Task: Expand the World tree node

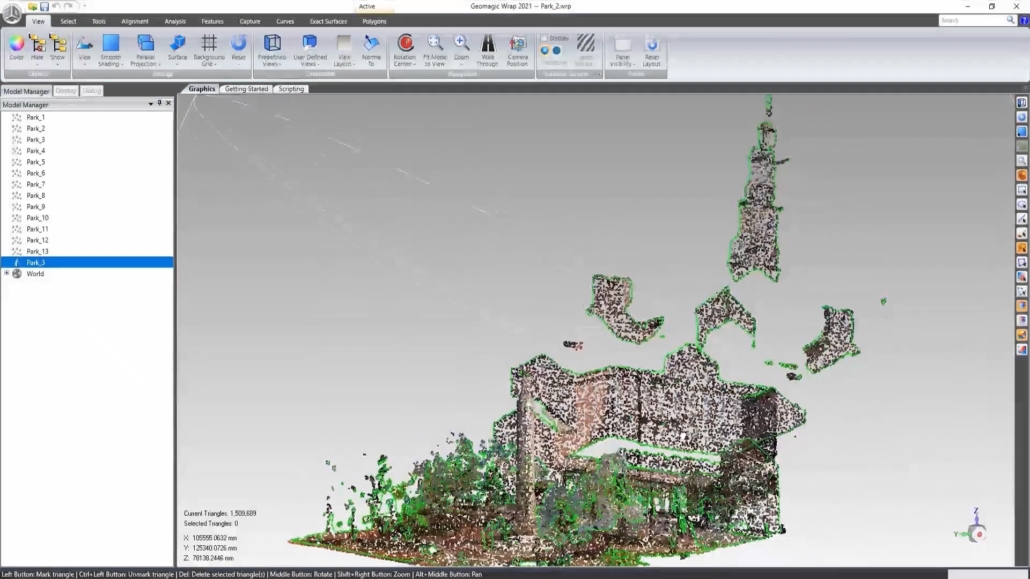Action: pyautogui.click(x=7, y=273)
